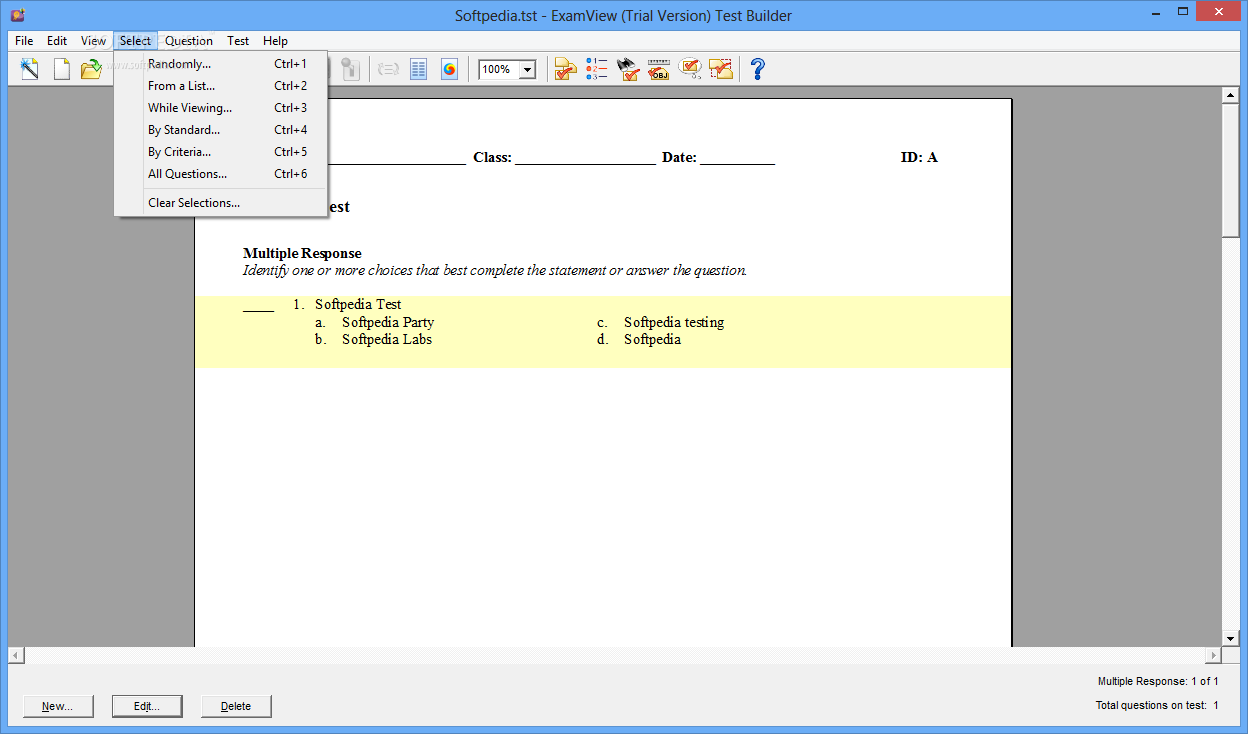Screen dimensions: 1248x734
Task: Click the Delete button
Action: click(x=236, y=706)
